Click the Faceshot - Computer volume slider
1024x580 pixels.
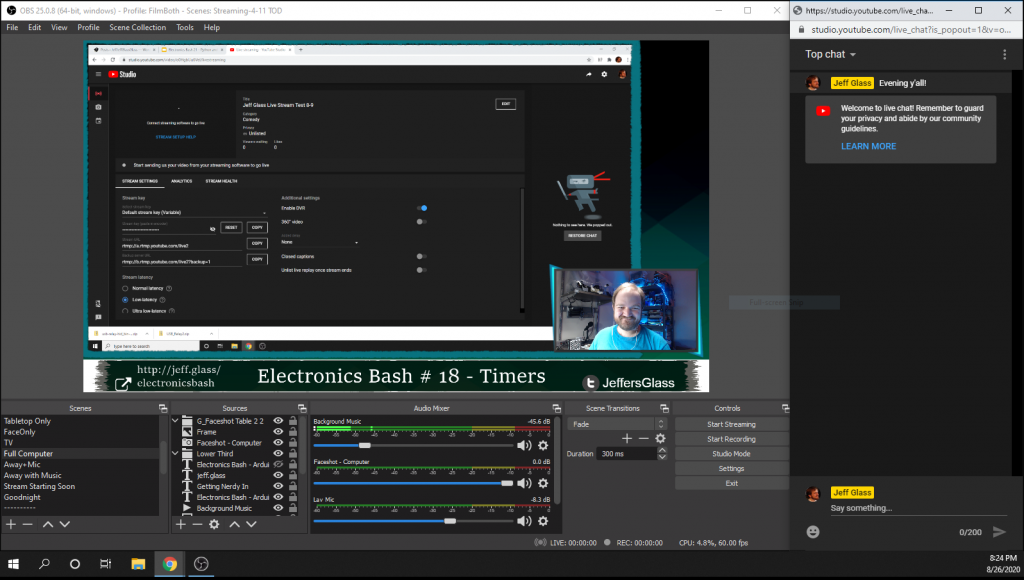pyautogui.click(x=412, y=483)
